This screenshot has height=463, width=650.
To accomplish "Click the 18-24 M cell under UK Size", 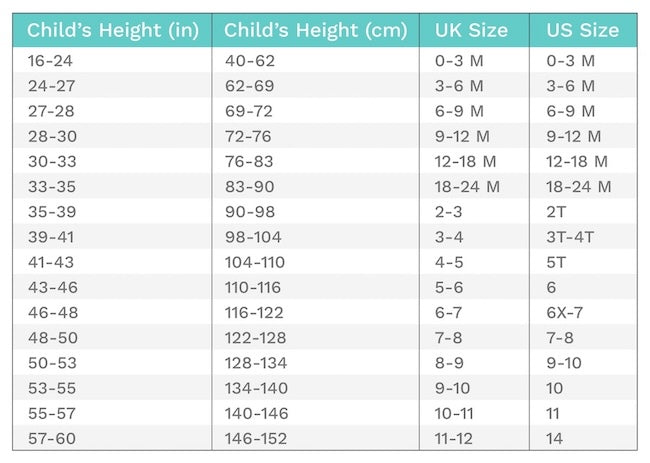I will [x=467, y=187].
